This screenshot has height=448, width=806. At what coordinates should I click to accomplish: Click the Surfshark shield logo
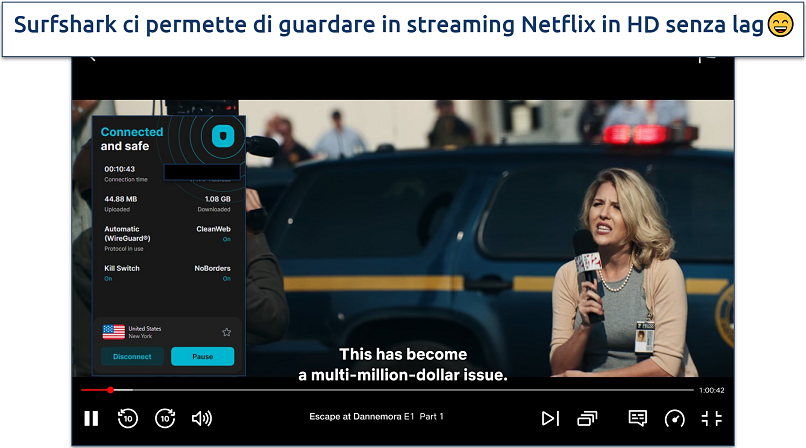pyautogui.click(x=223, y=134)
